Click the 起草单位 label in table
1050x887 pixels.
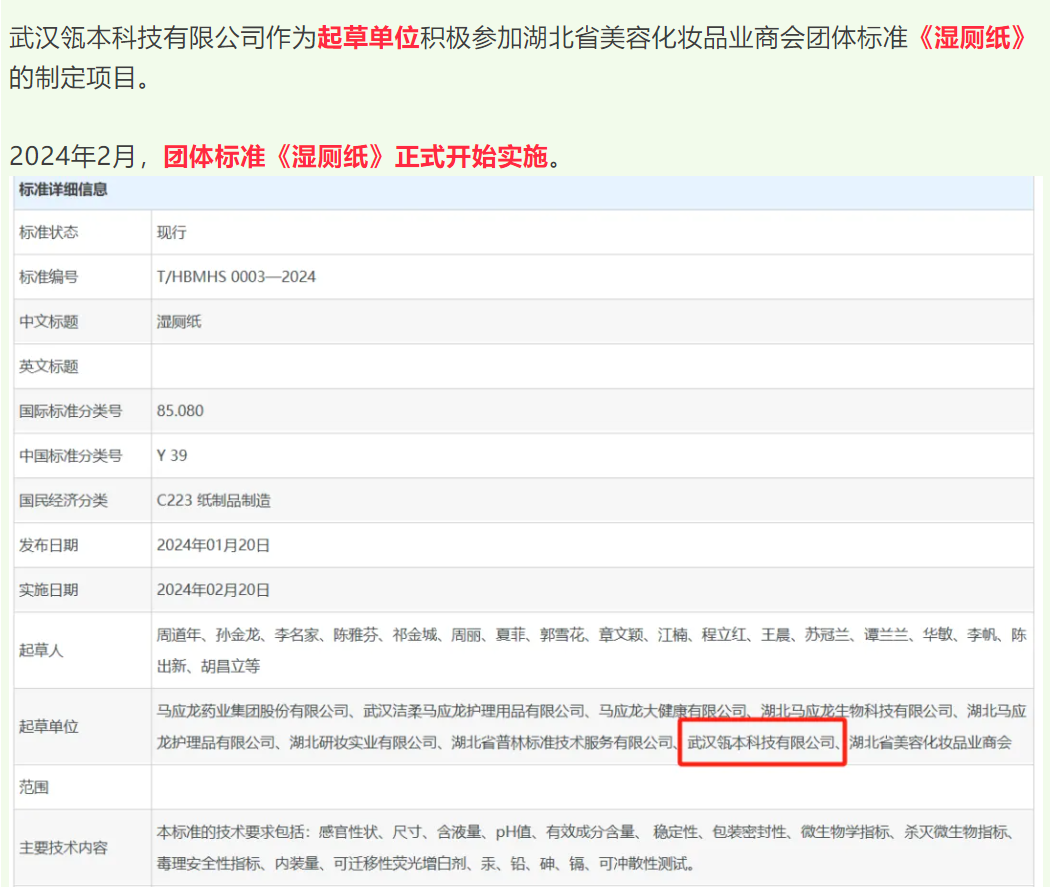(x=49, y=726)
